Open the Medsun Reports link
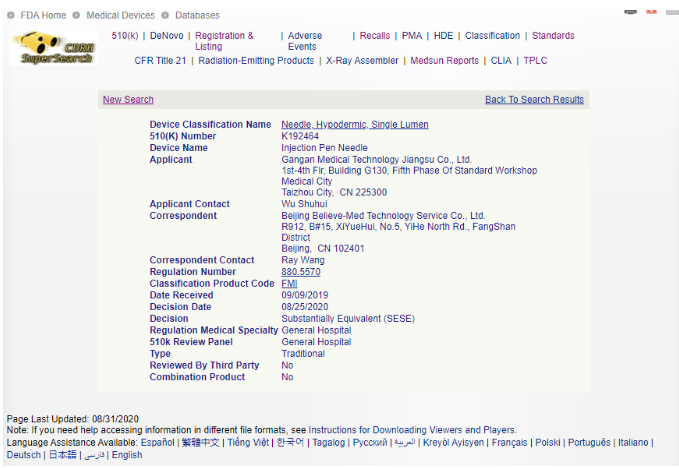Image resolution: width=679 pixels, height=468 pixels. (x=444, y=61)
